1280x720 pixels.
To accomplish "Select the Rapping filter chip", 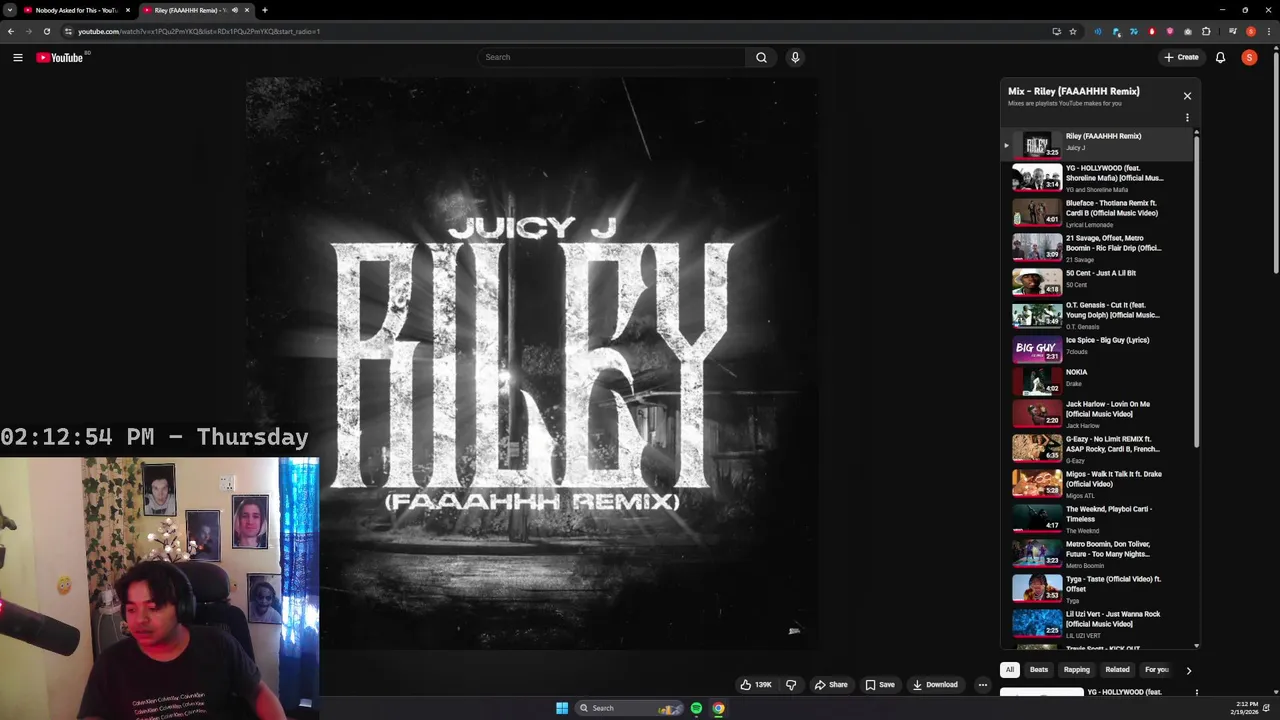I will click(x=1077, y=670).
